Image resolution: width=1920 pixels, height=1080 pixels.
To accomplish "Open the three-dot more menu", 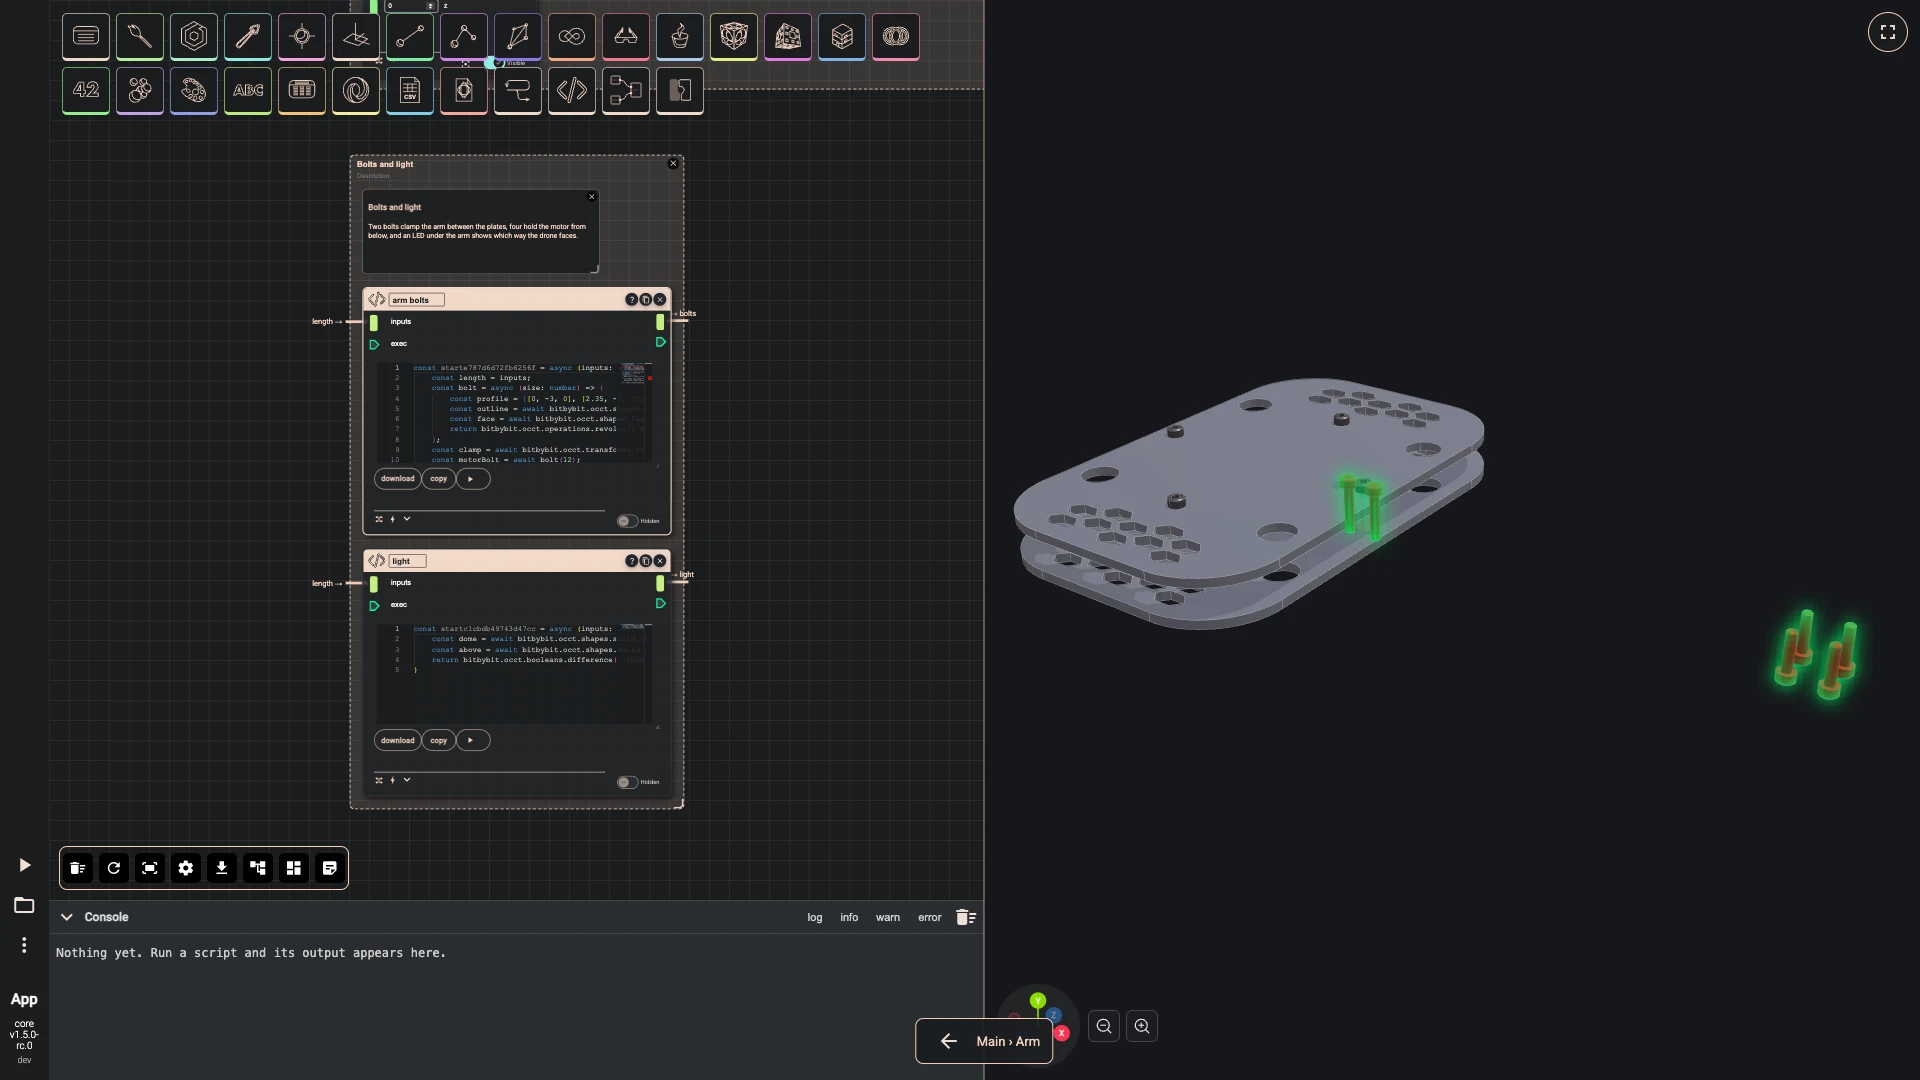I will 24,945.
